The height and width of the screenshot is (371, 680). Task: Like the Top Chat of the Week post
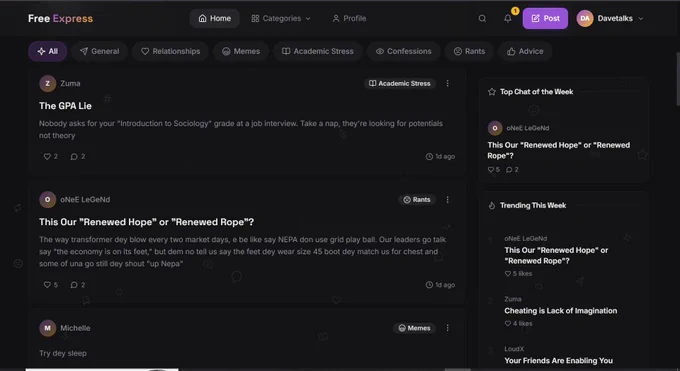(491, 169)
